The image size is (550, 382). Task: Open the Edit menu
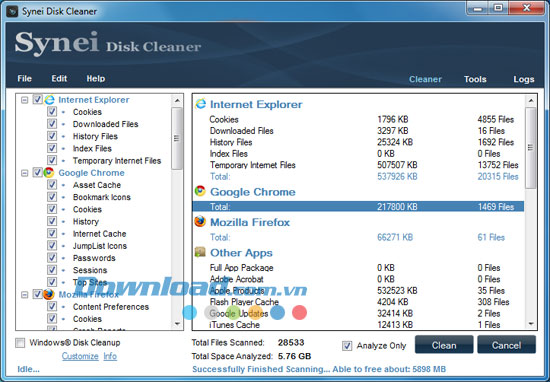point(59,79)
